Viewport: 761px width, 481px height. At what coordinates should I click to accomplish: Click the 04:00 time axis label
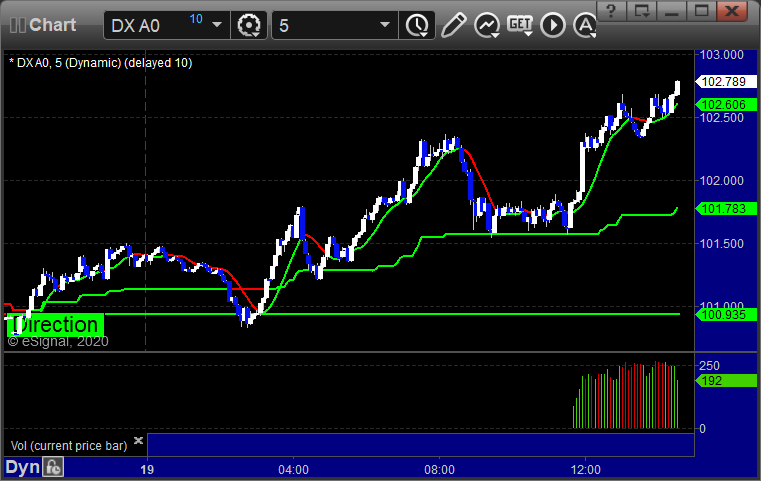click(x=293, y=470)
